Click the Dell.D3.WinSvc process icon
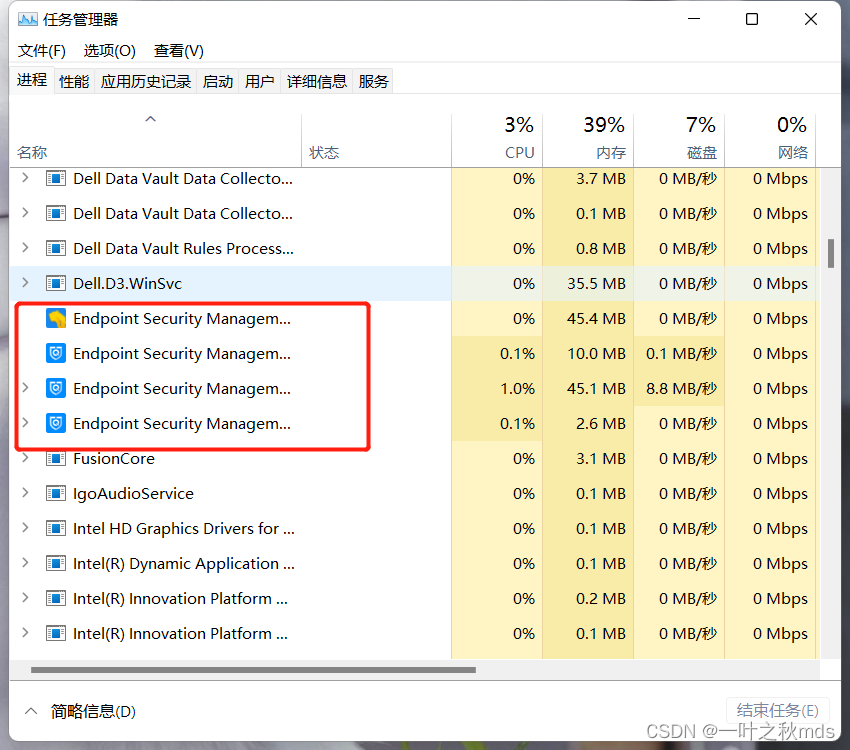The image size is (850, 750). [x=56, y=283]
